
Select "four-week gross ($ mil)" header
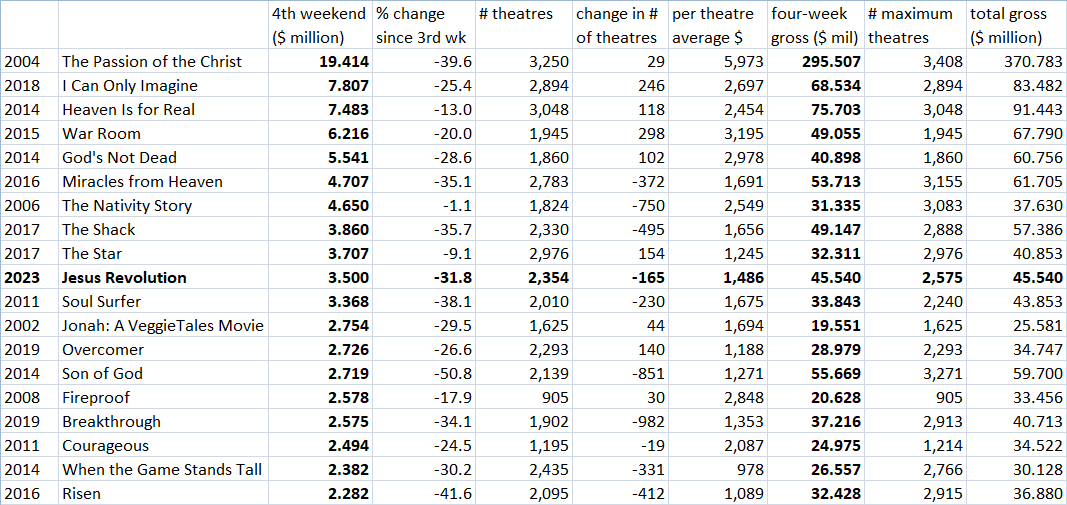pos(816,26)
